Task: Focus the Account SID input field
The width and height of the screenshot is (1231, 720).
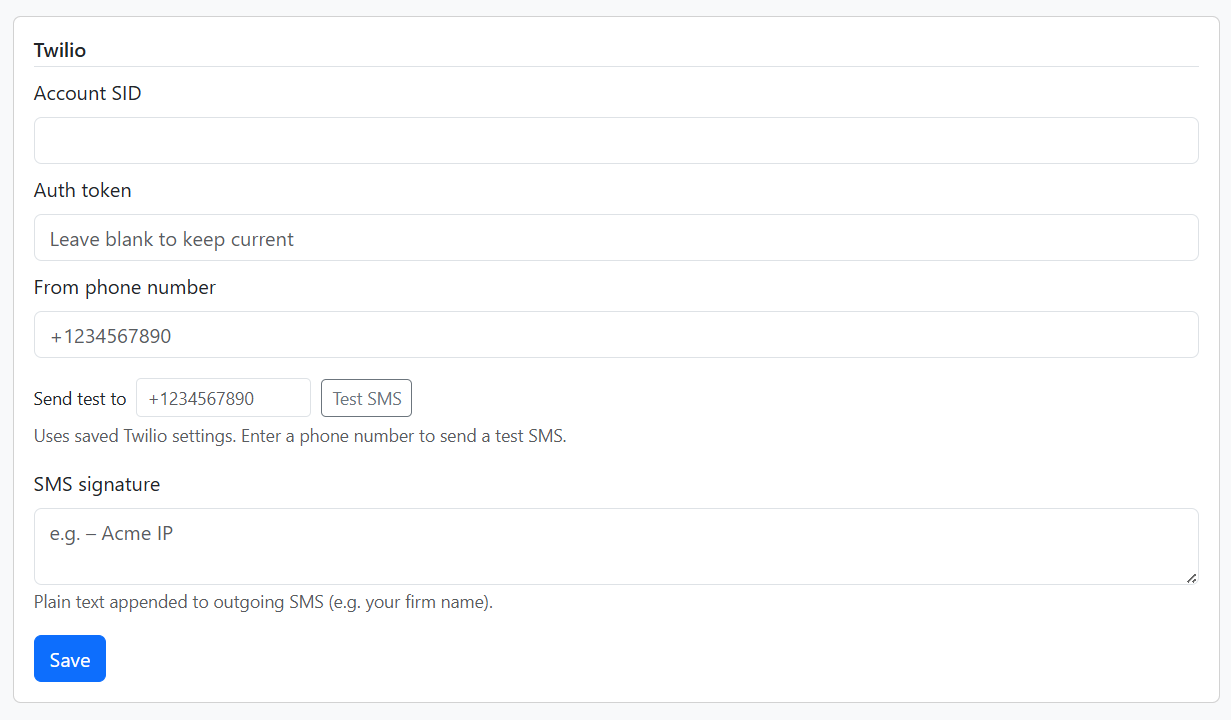Action: [x=616, y=140]
